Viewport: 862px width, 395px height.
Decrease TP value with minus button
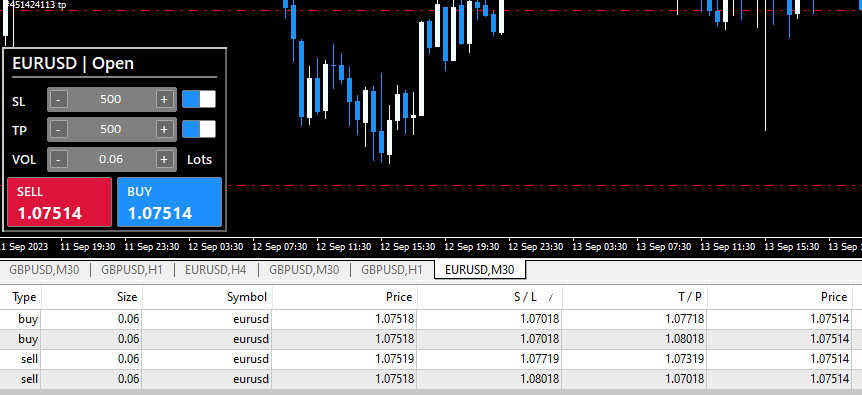coord(59,129)
